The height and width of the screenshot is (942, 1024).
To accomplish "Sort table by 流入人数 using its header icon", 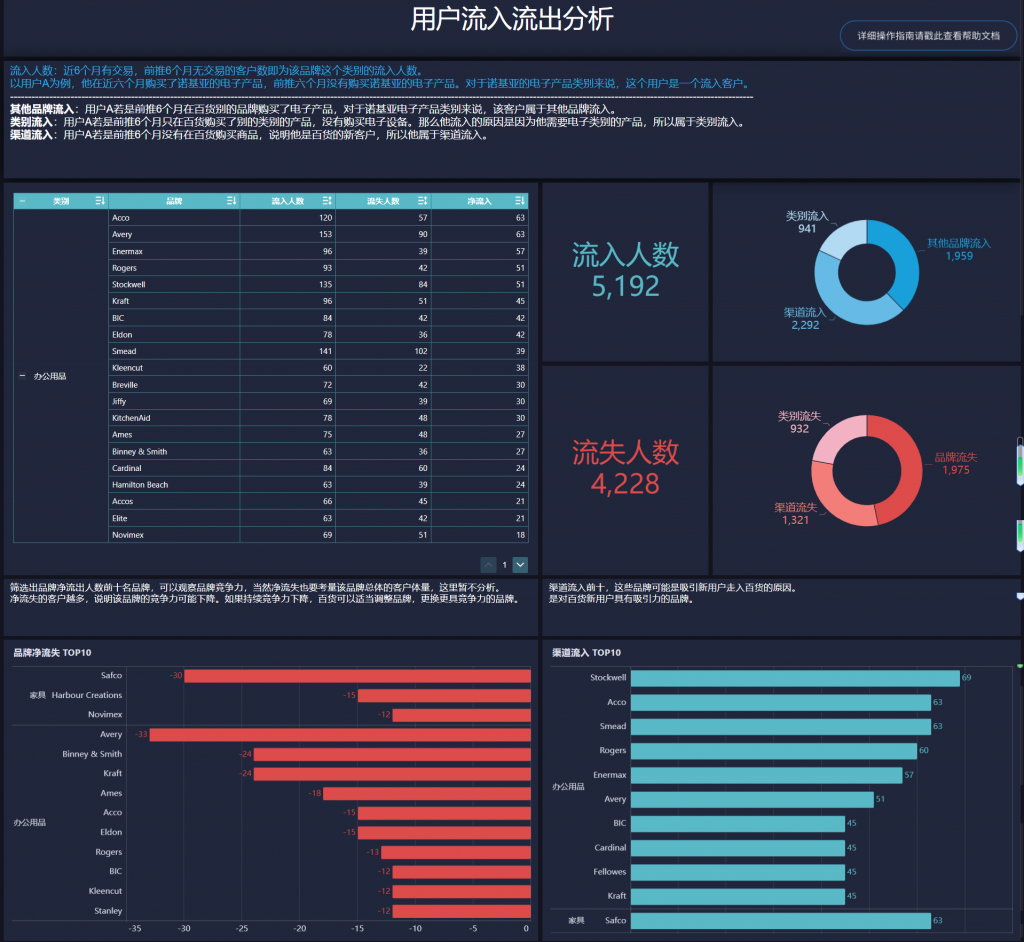I will 327,201.
